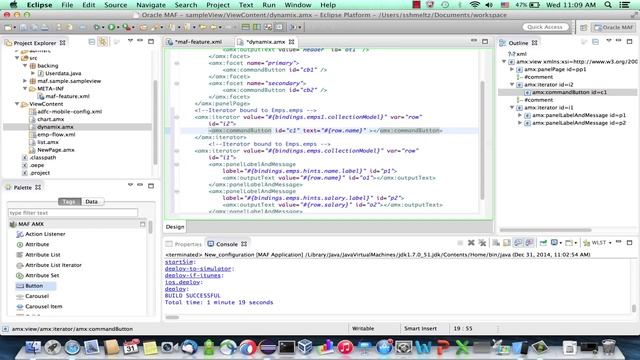Select Button item in MAF AMX palette
The height and width of the screenshot is (360, 640).
coord(34,286)
